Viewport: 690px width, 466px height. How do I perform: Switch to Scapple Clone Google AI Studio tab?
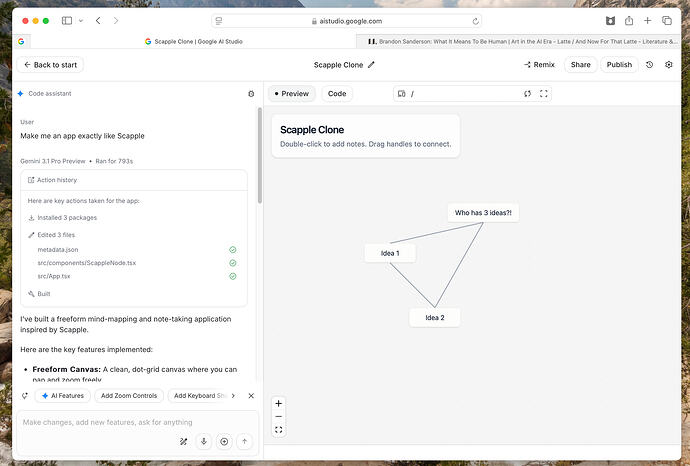point(194,41)
